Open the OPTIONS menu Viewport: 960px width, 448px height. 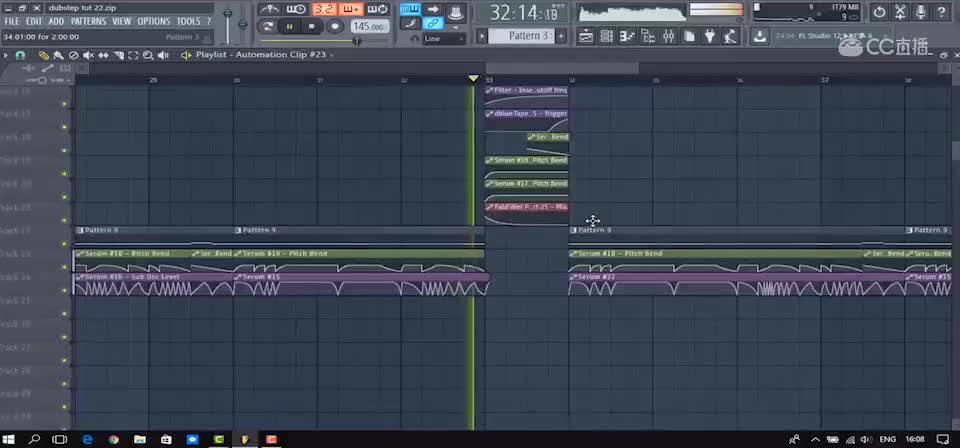[x=154, y=21]
